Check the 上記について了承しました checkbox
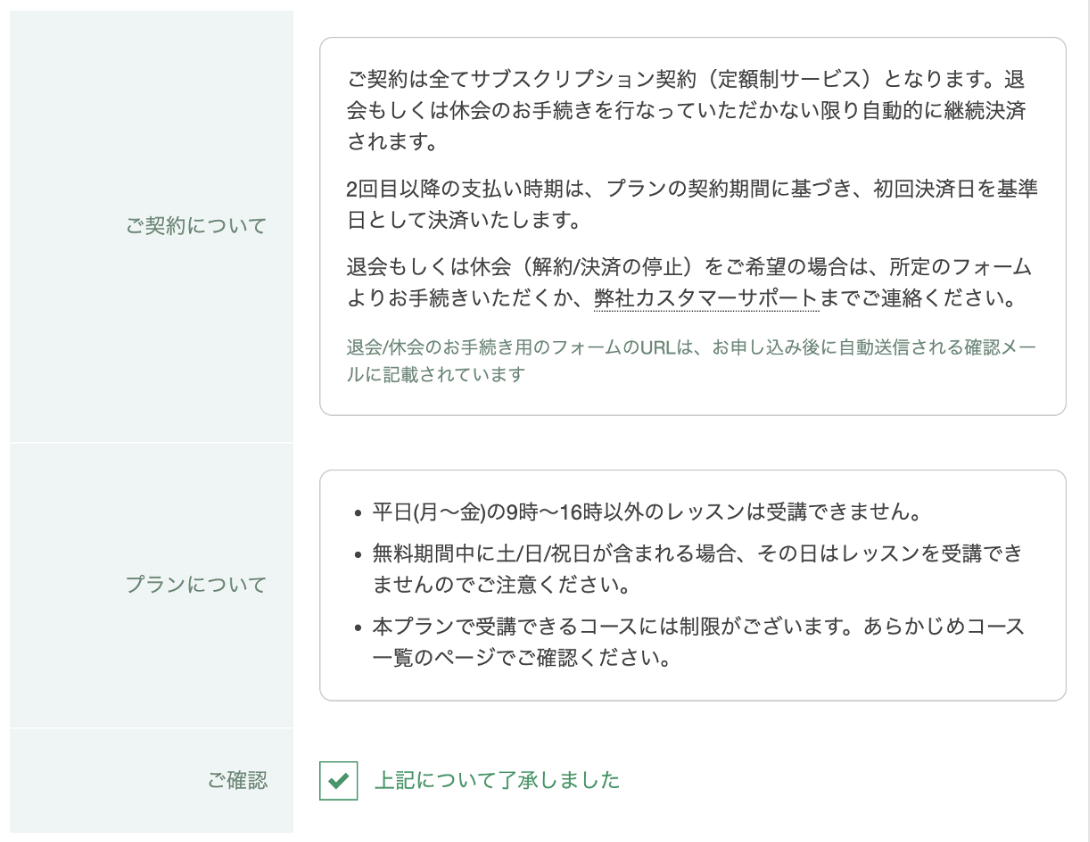Viewport: 1090px width, 842px height. click(x=339, y=780)
